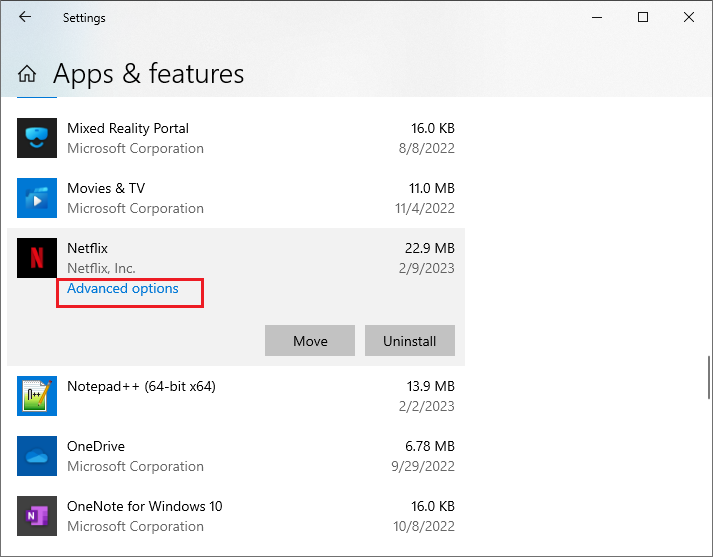Click the OneNote for Windows 10 icon

(37, 516)
